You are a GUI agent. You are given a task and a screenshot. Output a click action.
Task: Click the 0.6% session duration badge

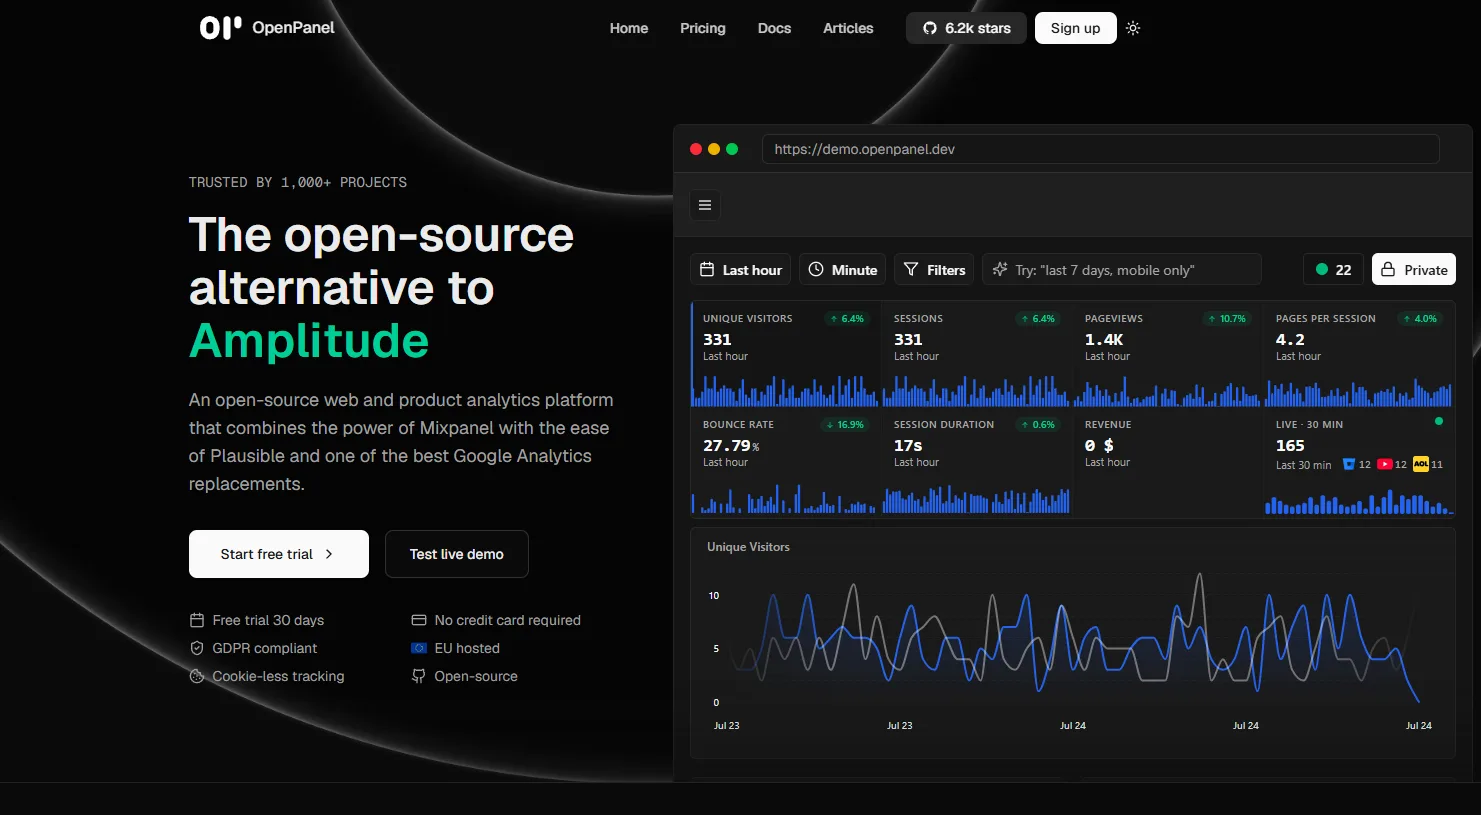pyautogui.click(x=1039, y=425)
